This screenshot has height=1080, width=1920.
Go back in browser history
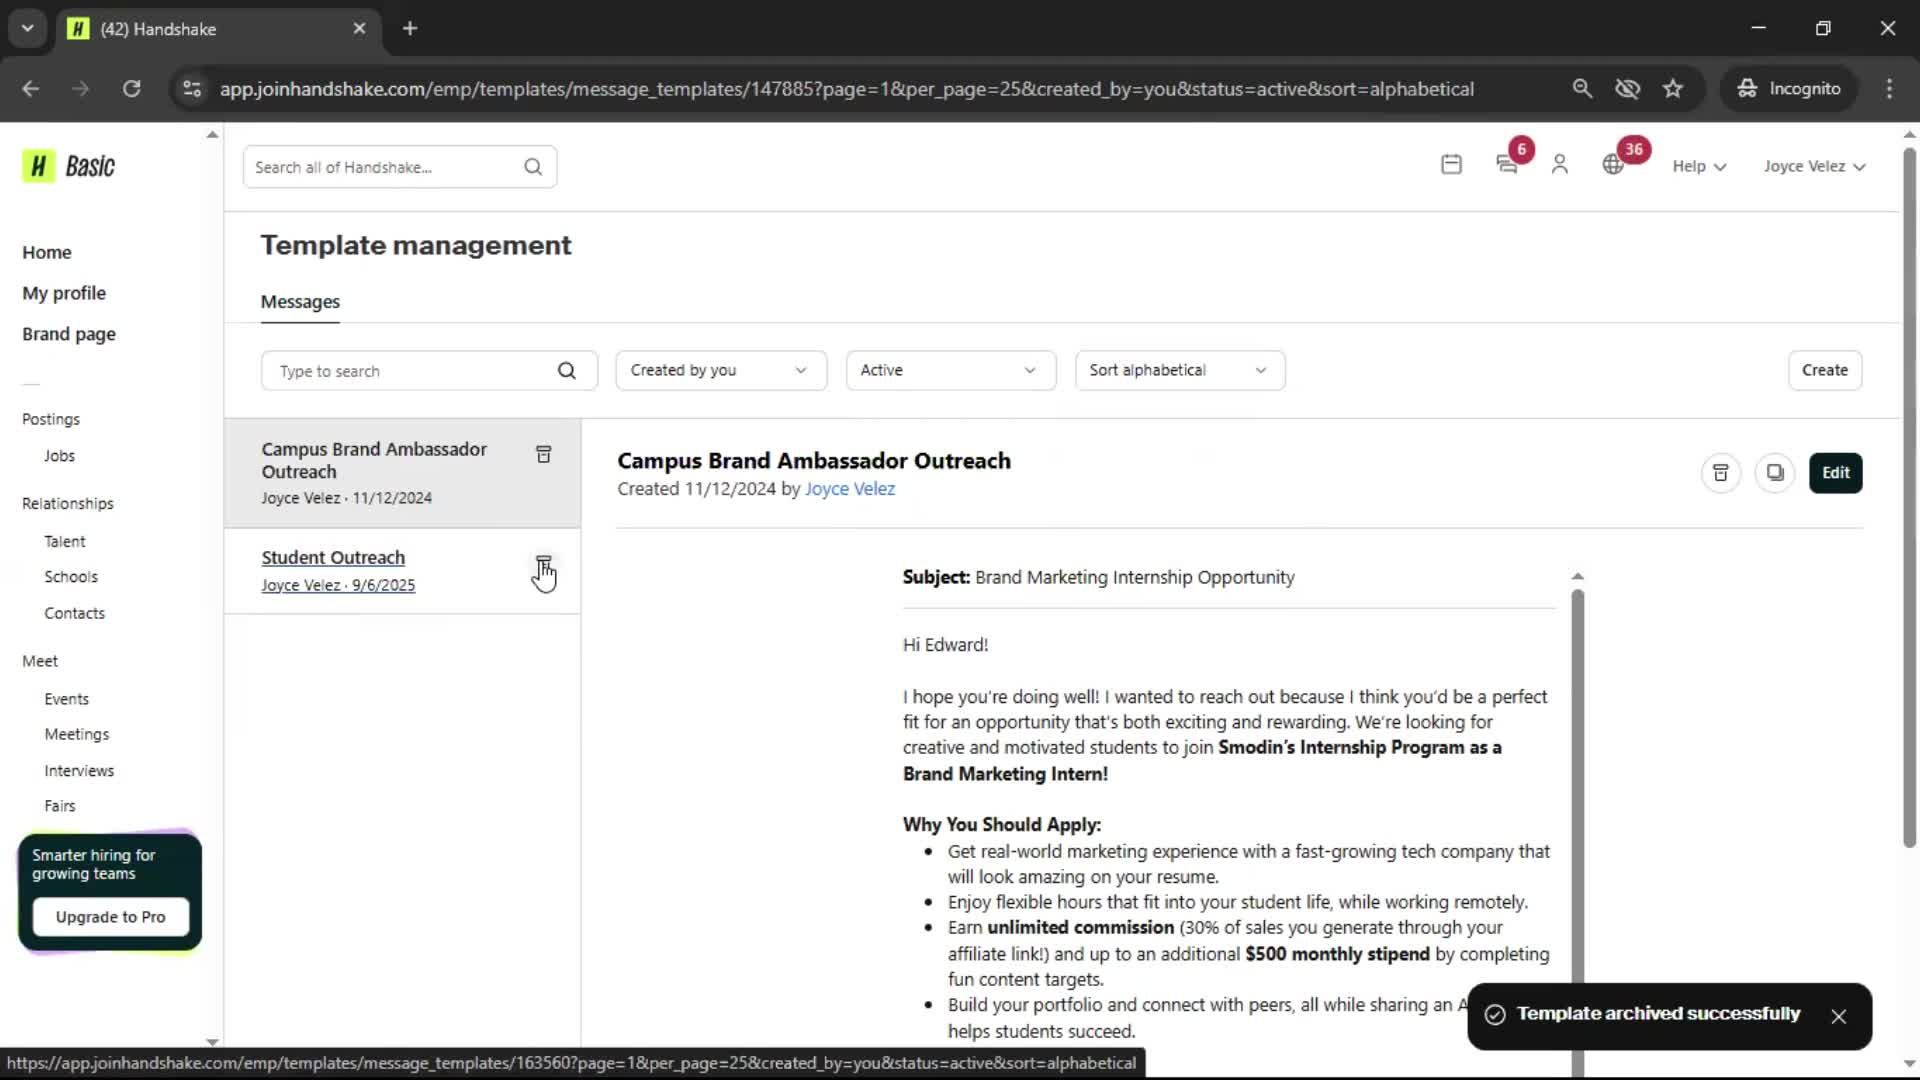[x=31, y=89]
